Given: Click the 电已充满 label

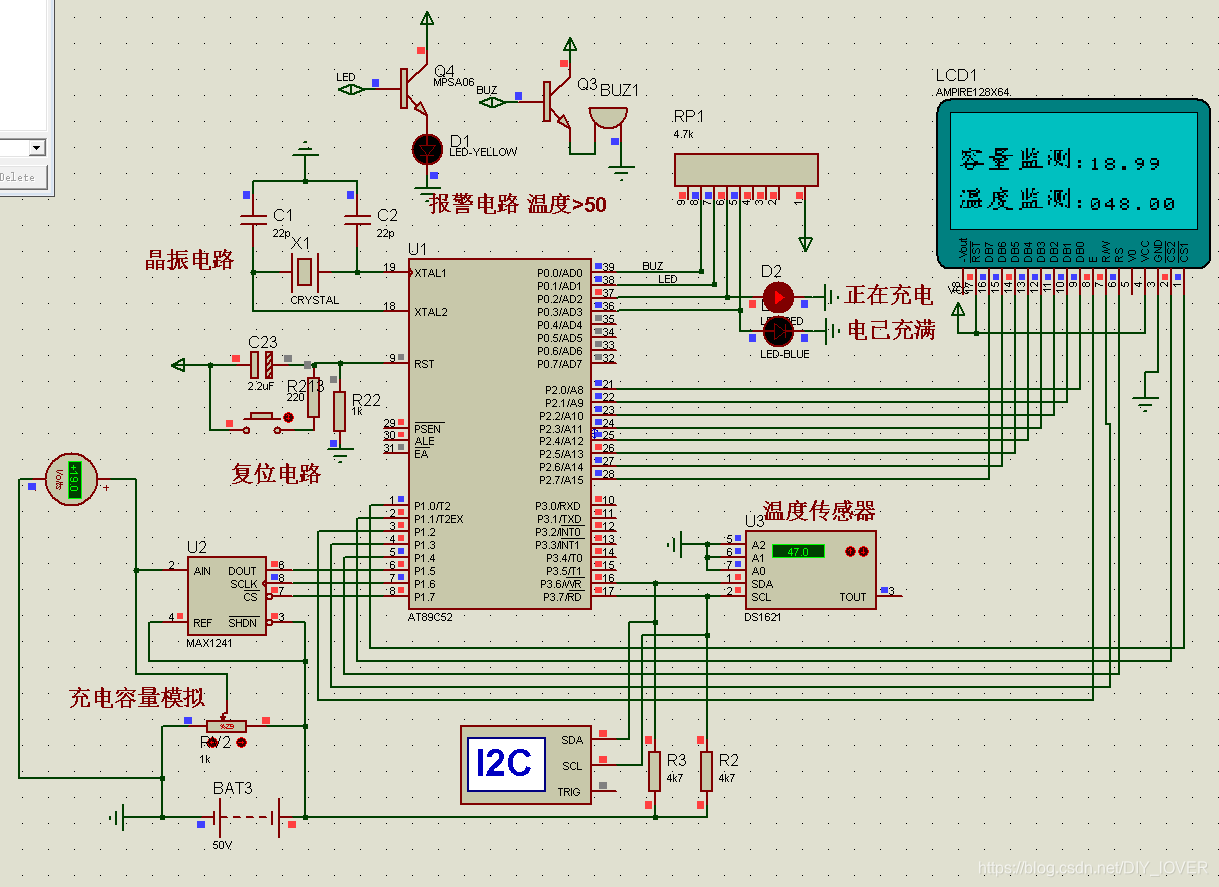Looking at the screenshot, I should click(x=891, y=330).
